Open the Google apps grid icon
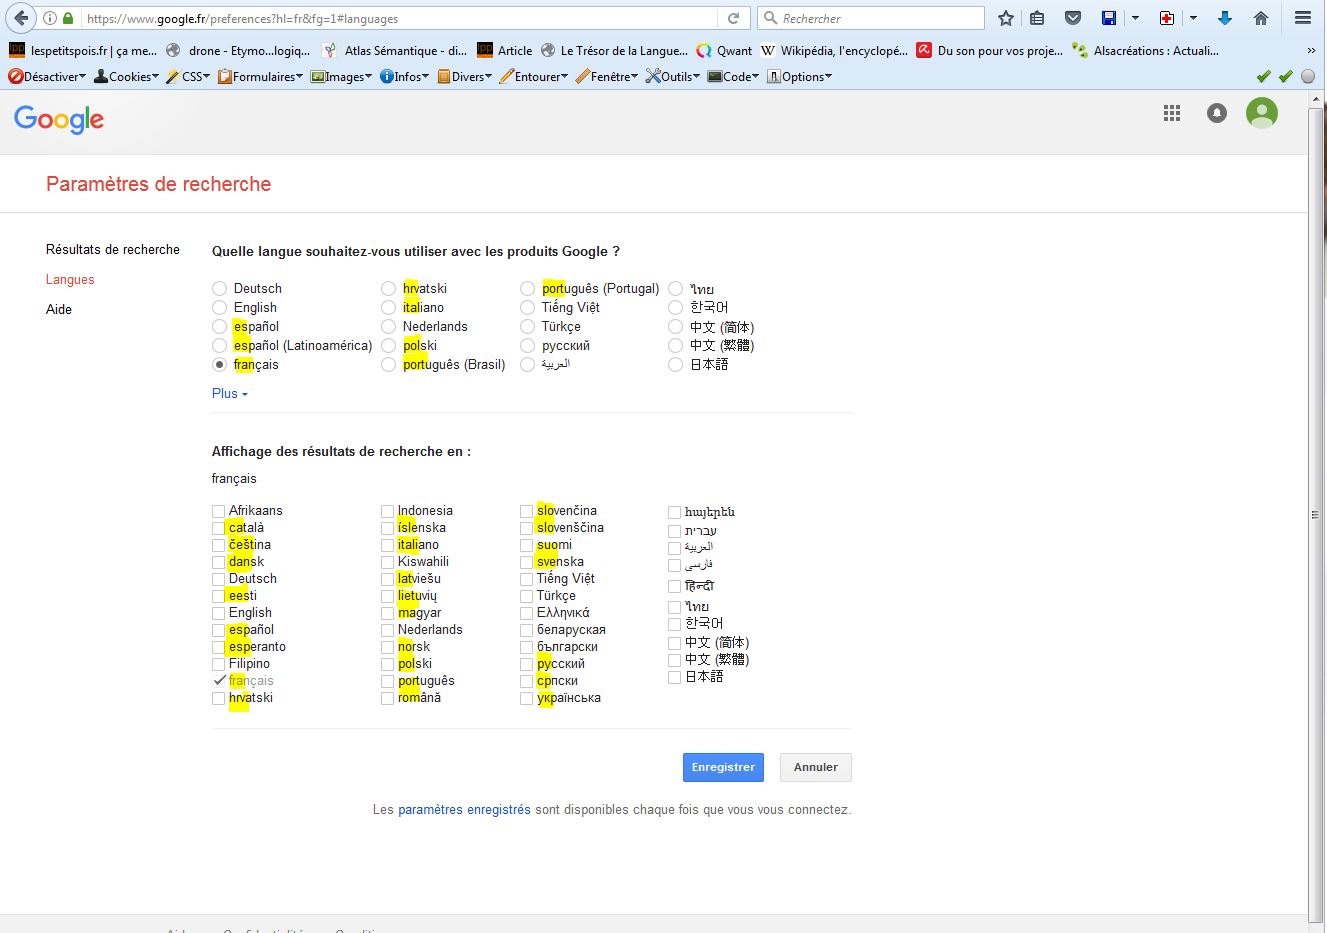1327x933 pixels. coord(1172,114)
